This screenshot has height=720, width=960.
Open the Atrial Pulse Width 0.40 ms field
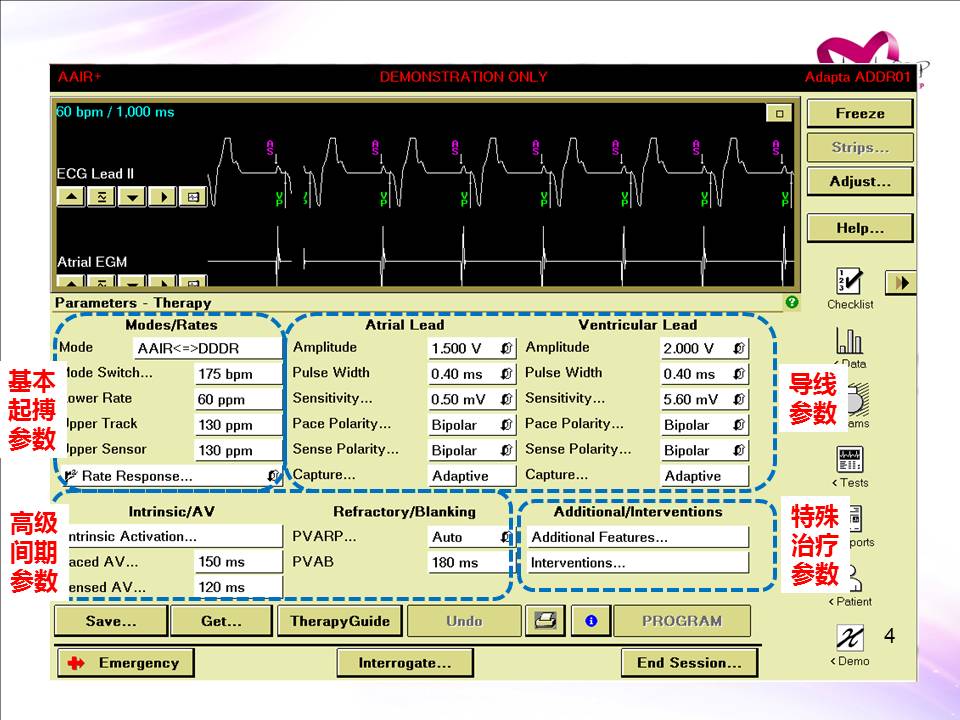coord(472,374)
